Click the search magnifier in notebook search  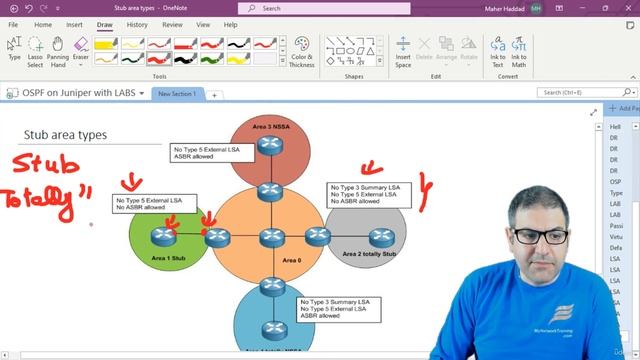pos(626,93)
